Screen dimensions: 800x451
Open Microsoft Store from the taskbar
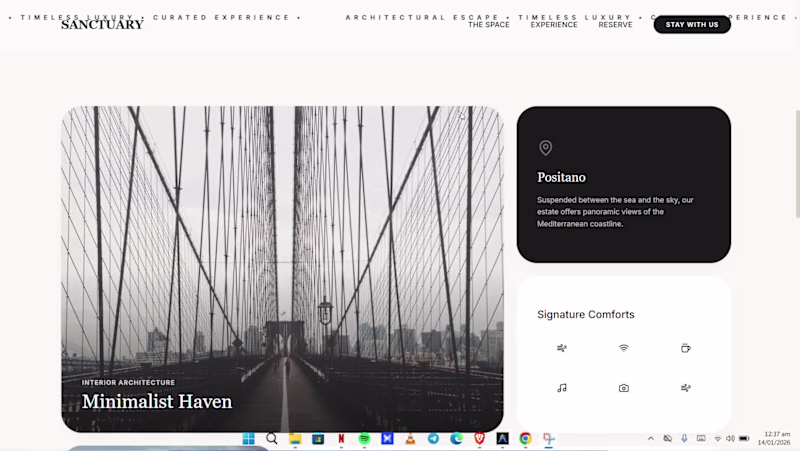coord(318,439)
